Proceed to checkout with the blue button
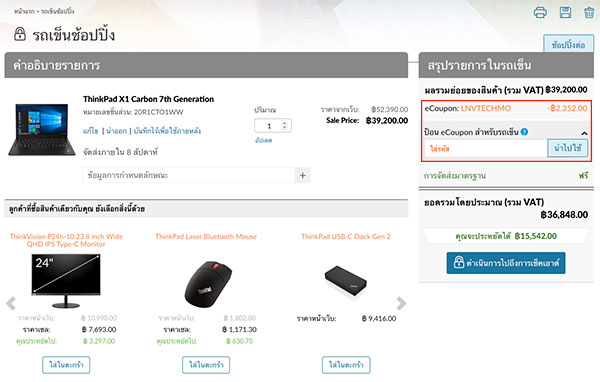The image size is (600, 382). pos(505,263)
